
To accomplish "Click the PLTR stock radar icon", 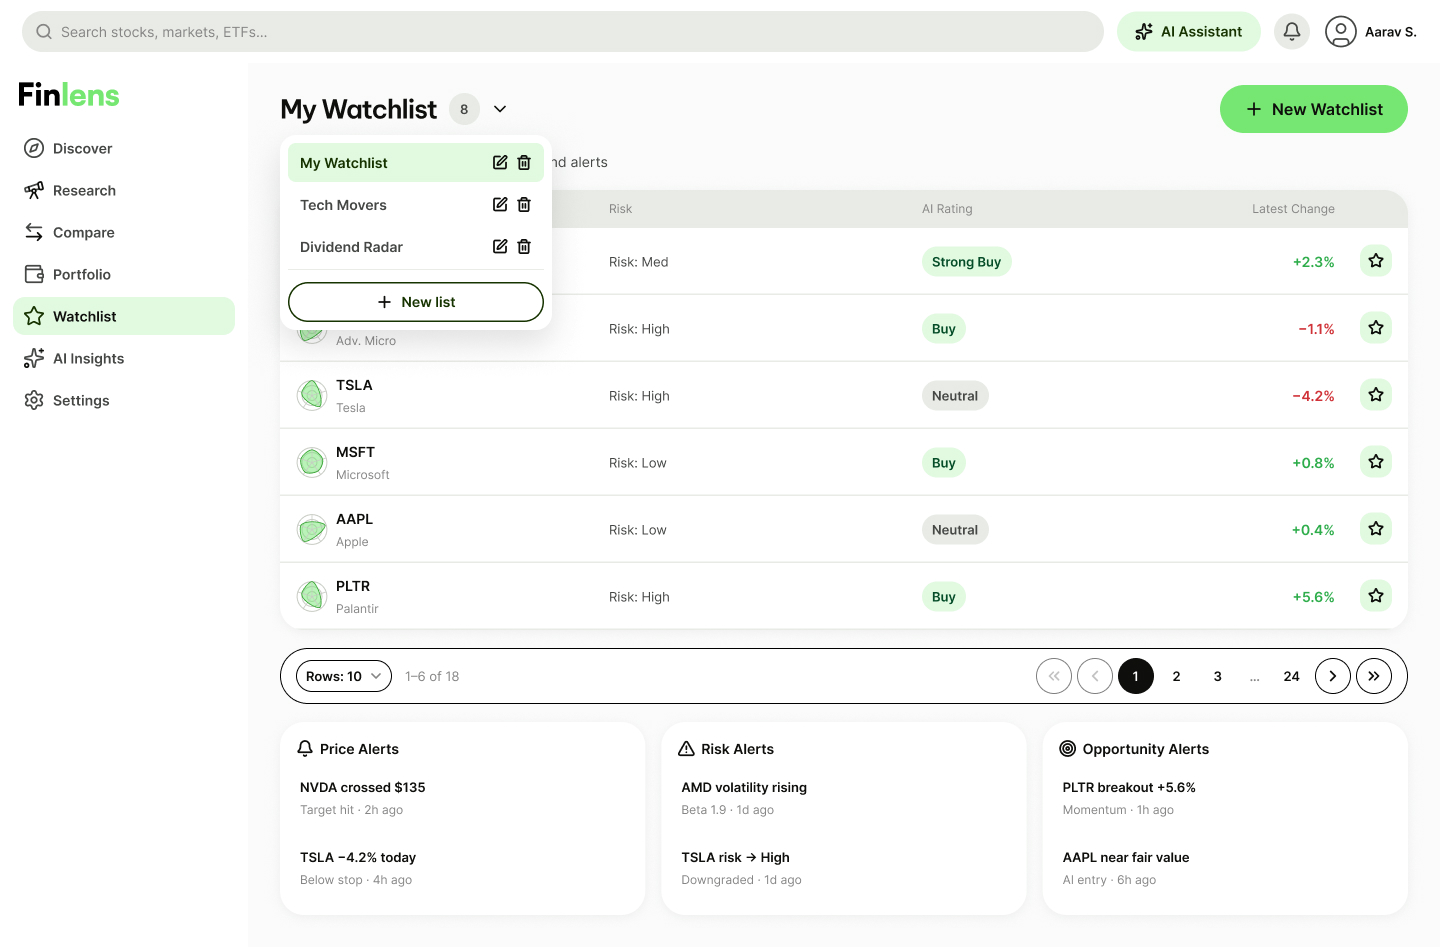I will coord(312,596).
